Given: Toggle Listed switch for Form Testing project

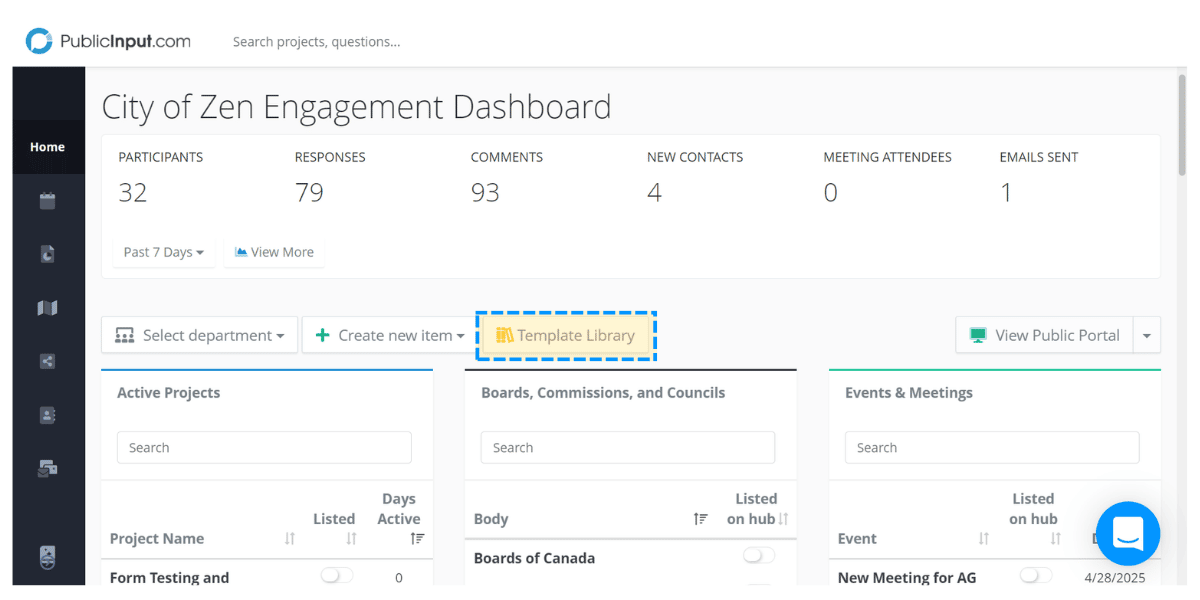Looking at the screenshot, I should pyautogui.click(x=336, y=576).
